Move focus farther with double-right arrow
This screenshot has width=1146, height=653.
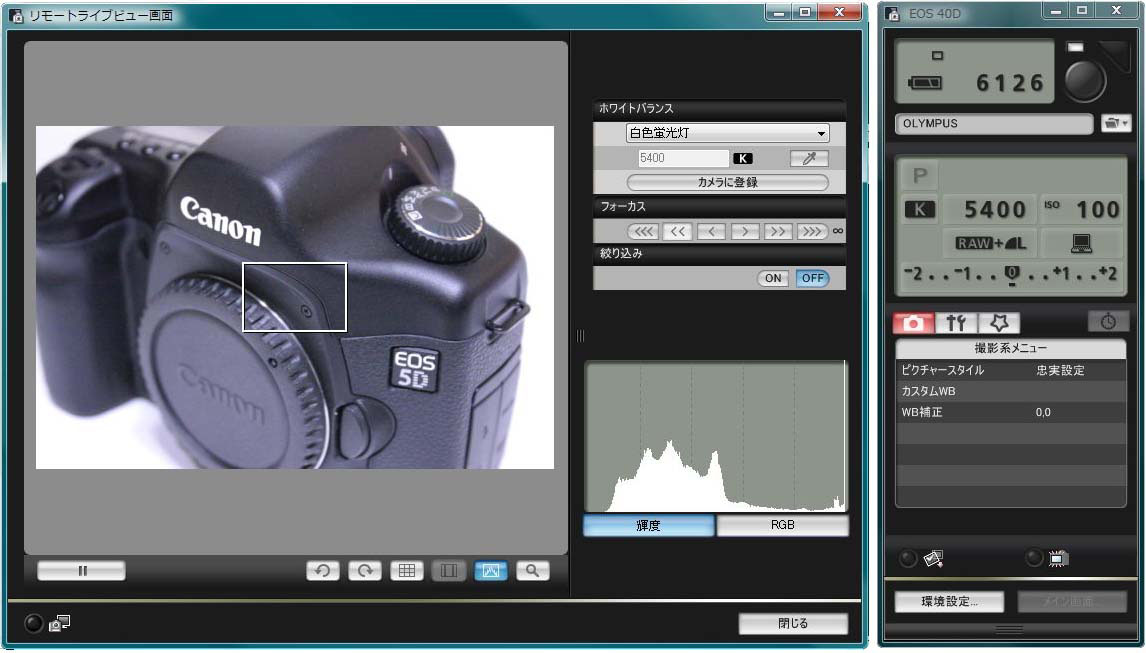[778, 231]
